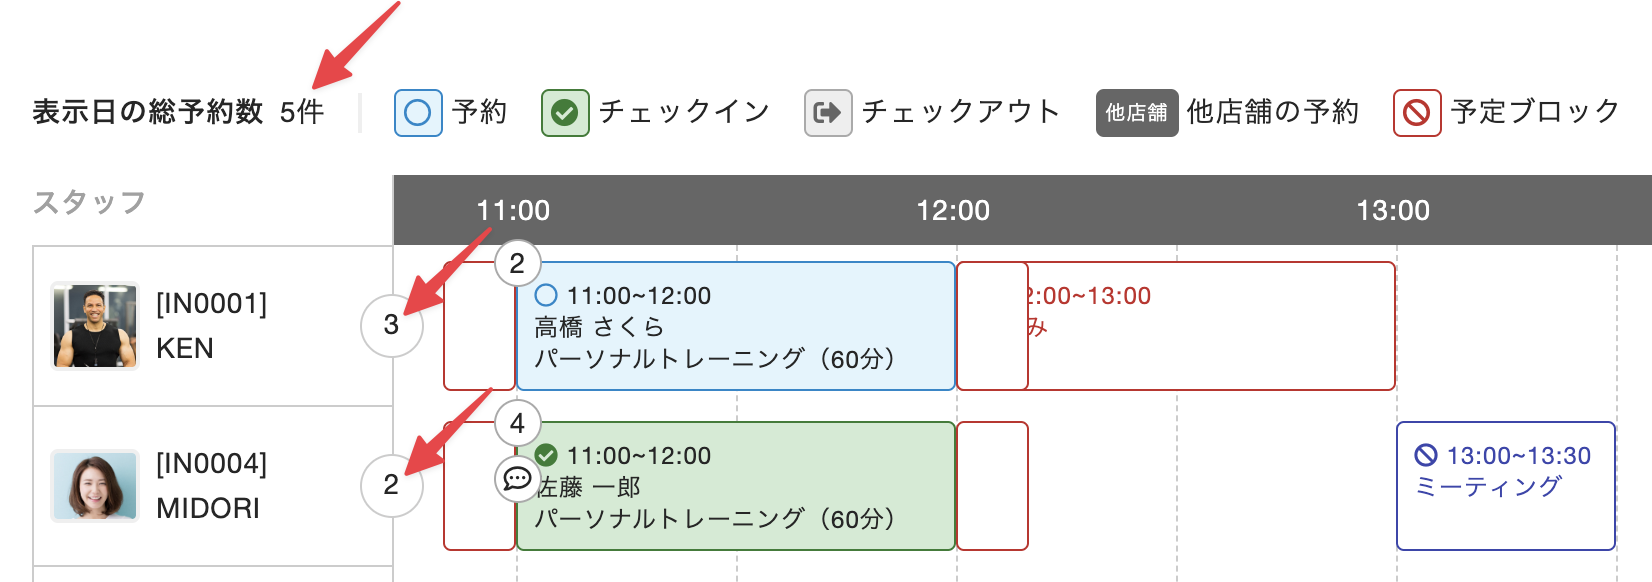
Task: Click the blue reservation legend icon
Action: pyautogui.click(x=418, y=112)
